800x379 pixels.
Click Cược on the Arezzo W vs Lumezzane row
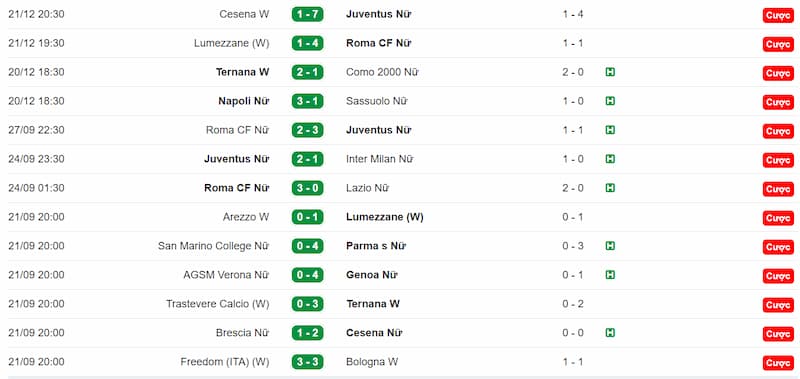[x=778, y=218]
